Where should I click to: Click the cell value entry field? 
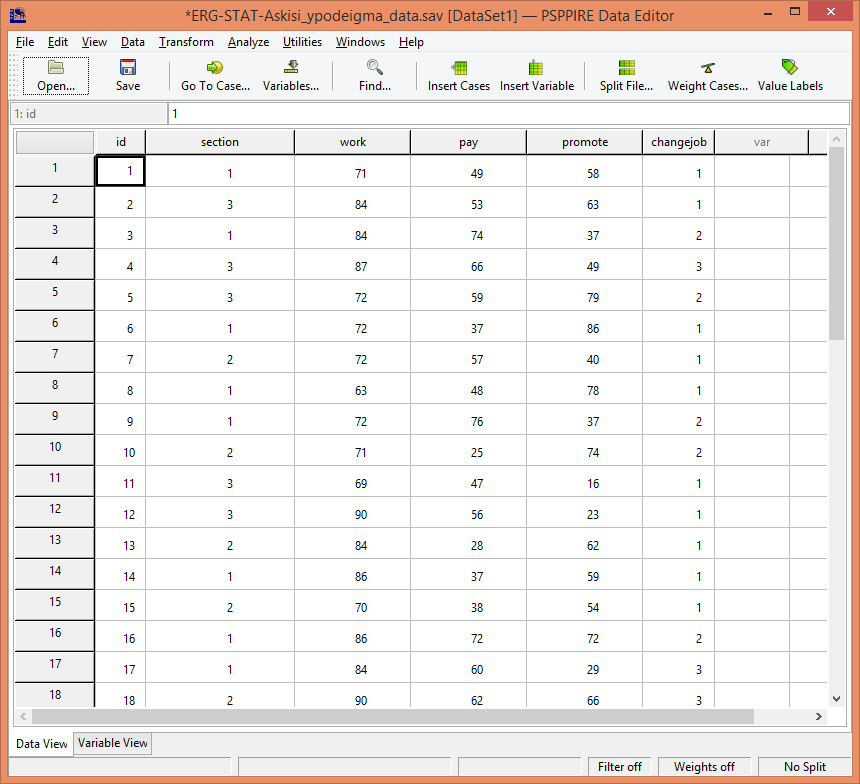(x=508, y=114)
